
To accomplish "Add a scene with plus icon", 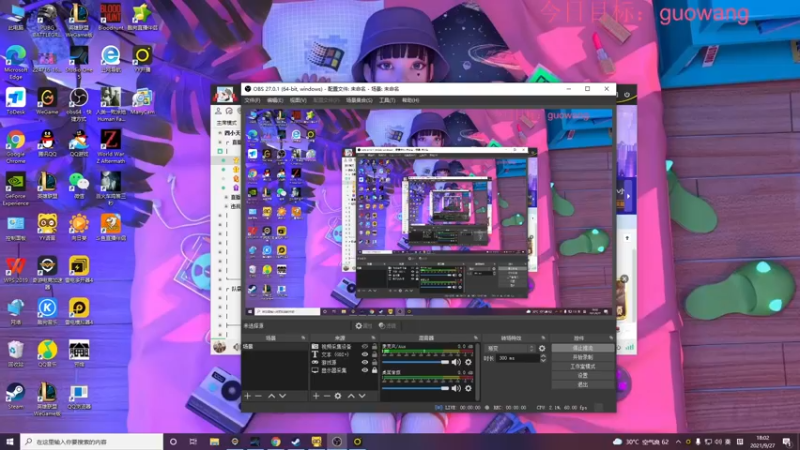I will (x=247, y=396).
